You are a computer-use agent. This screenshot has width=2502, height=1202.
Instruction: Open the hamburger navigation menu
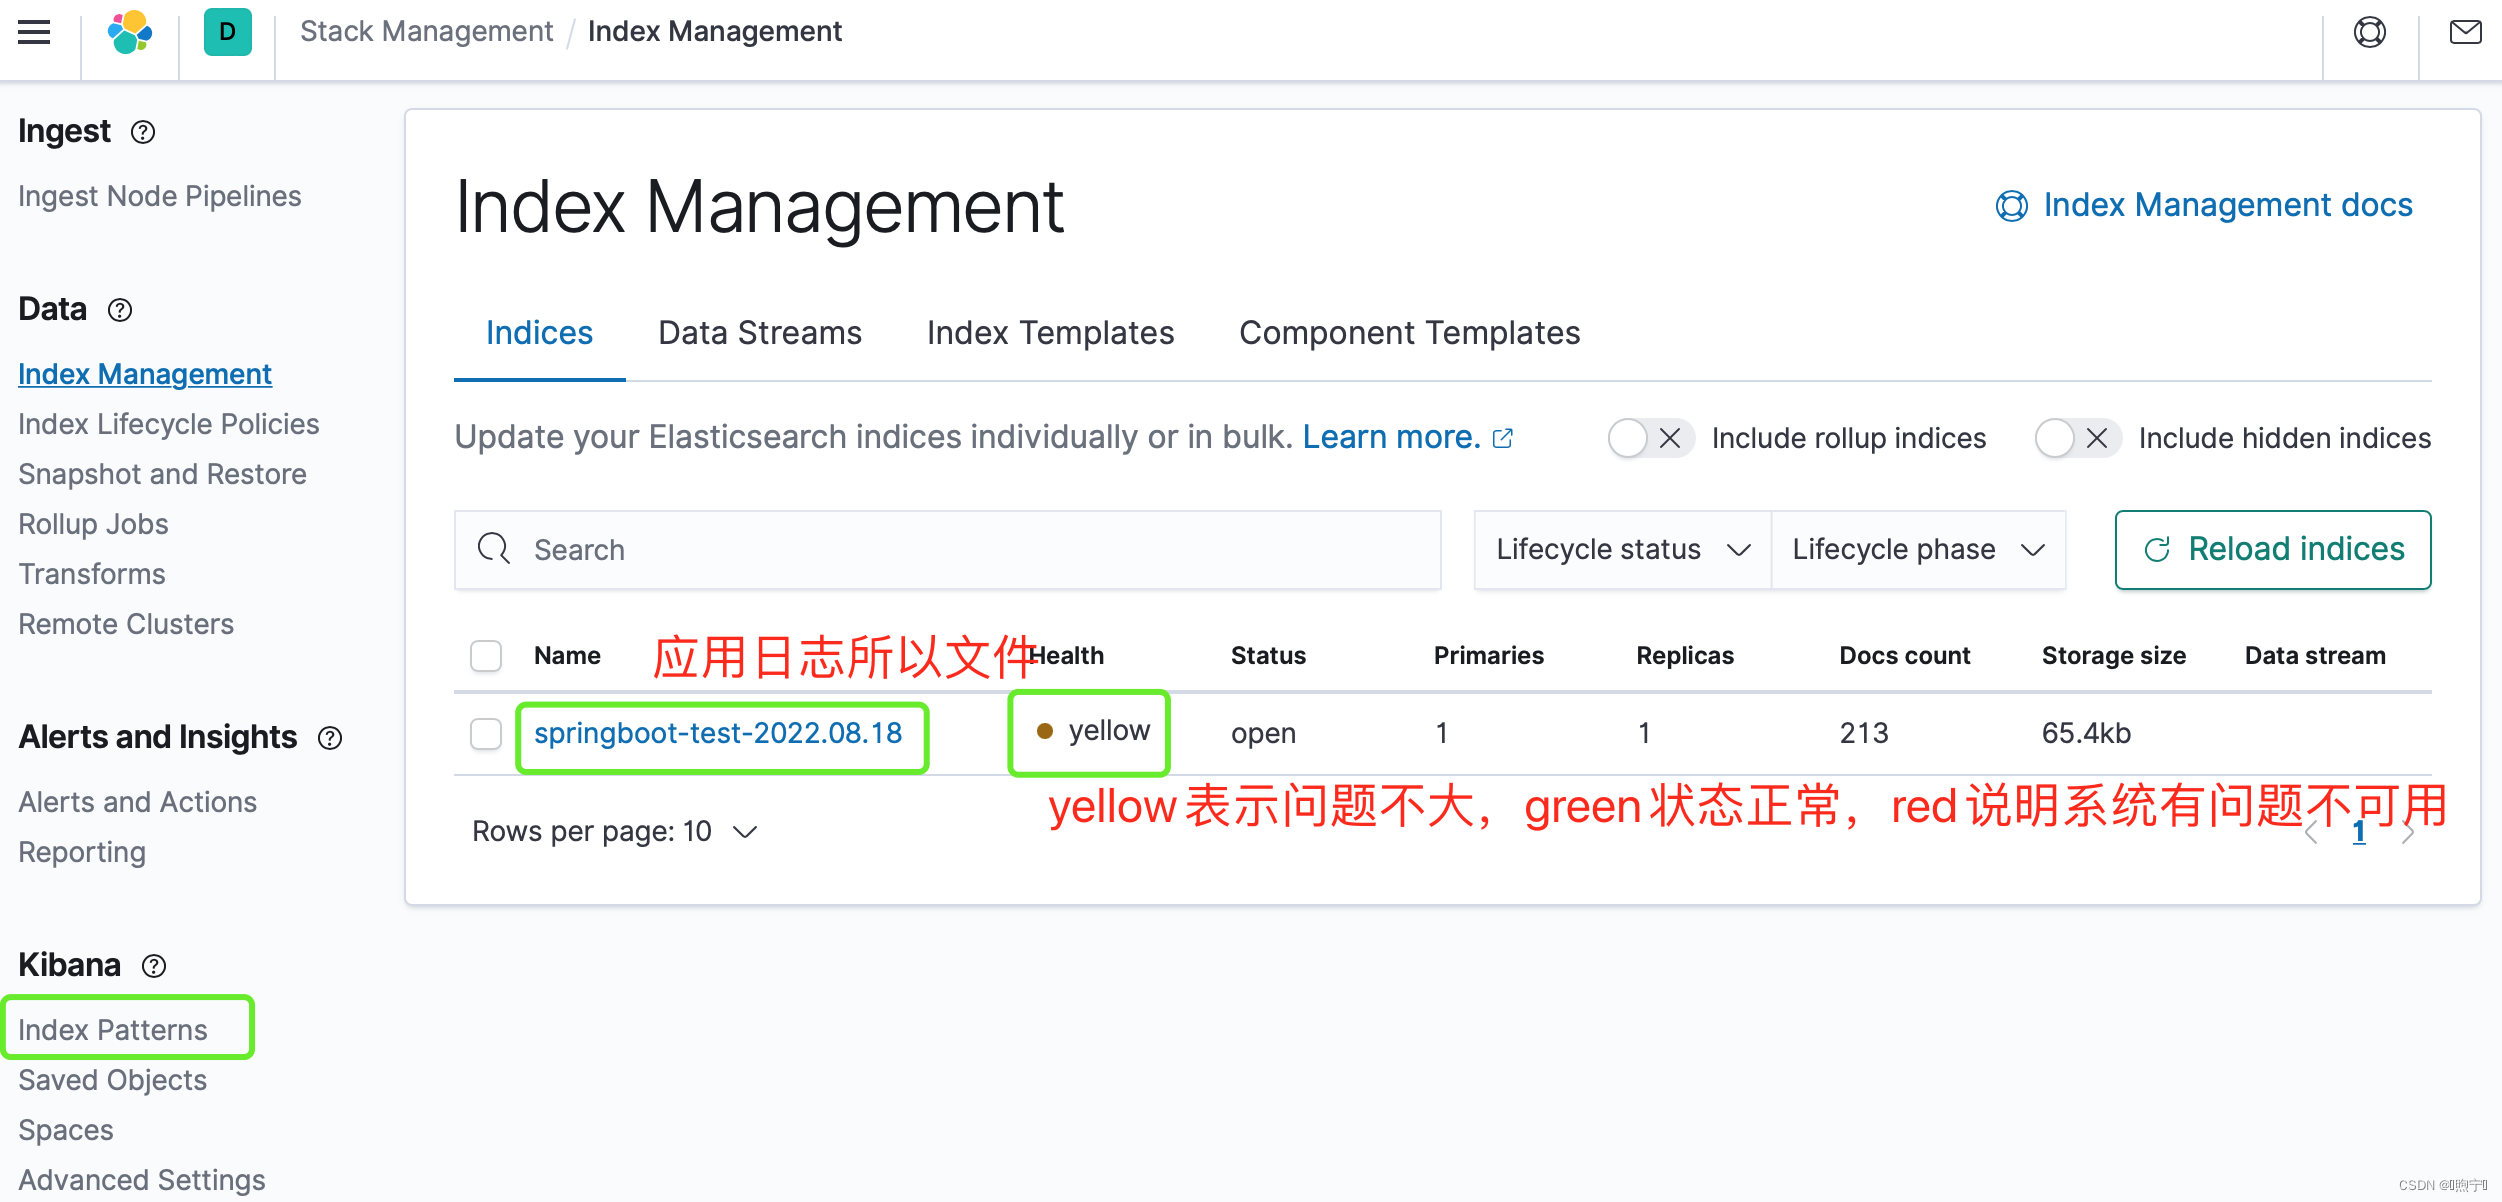34,33
